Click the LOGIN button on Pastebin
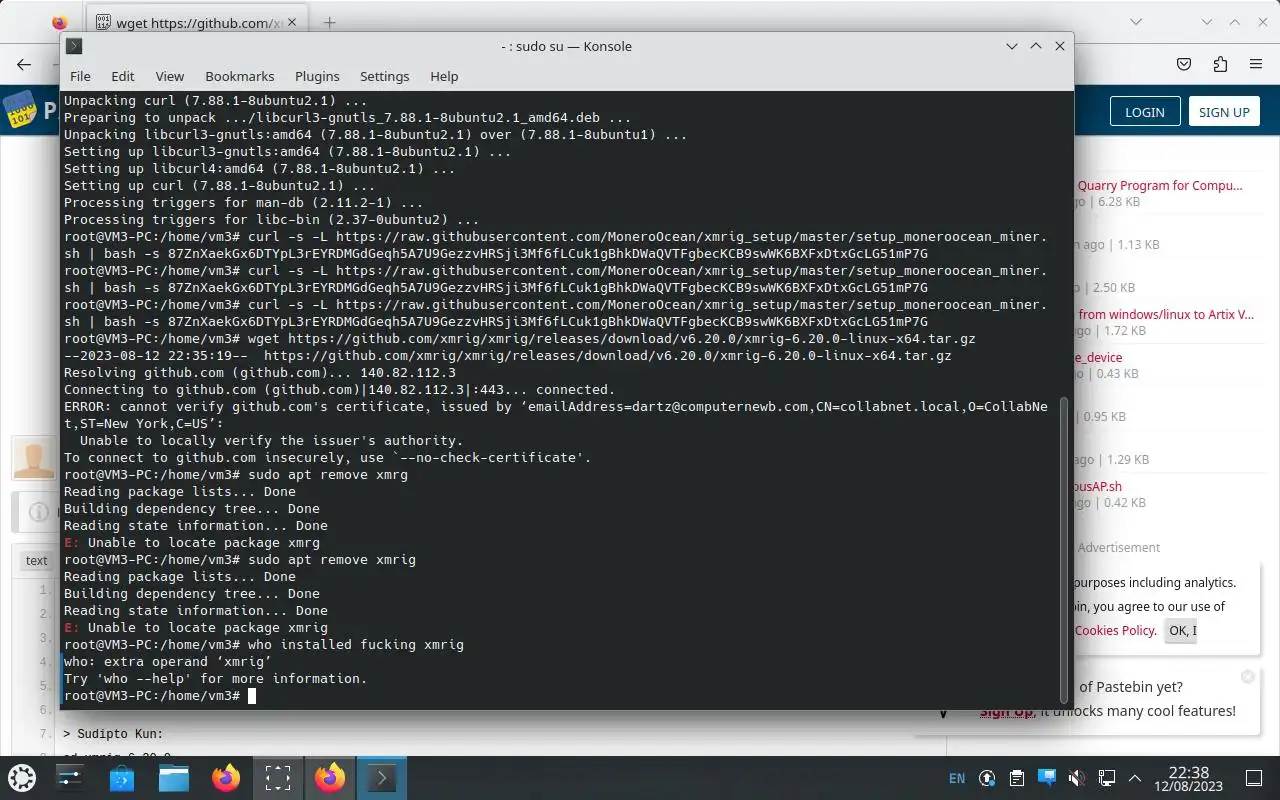This screenshot has height=800, width=1280. click(1144, 112)
